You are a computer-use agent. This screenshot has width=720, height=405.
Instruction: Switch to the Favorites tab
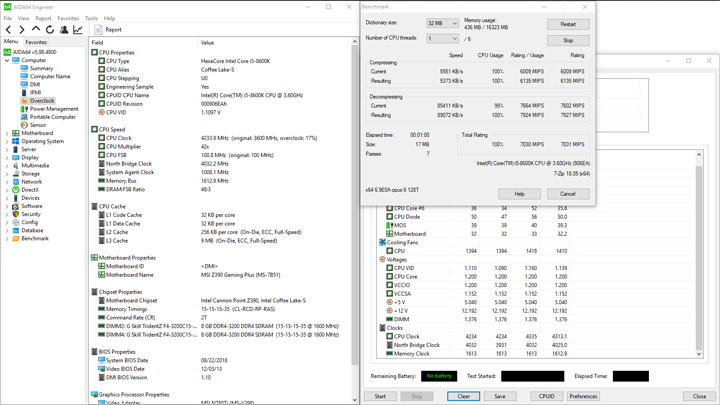click(x=36, y=42)
